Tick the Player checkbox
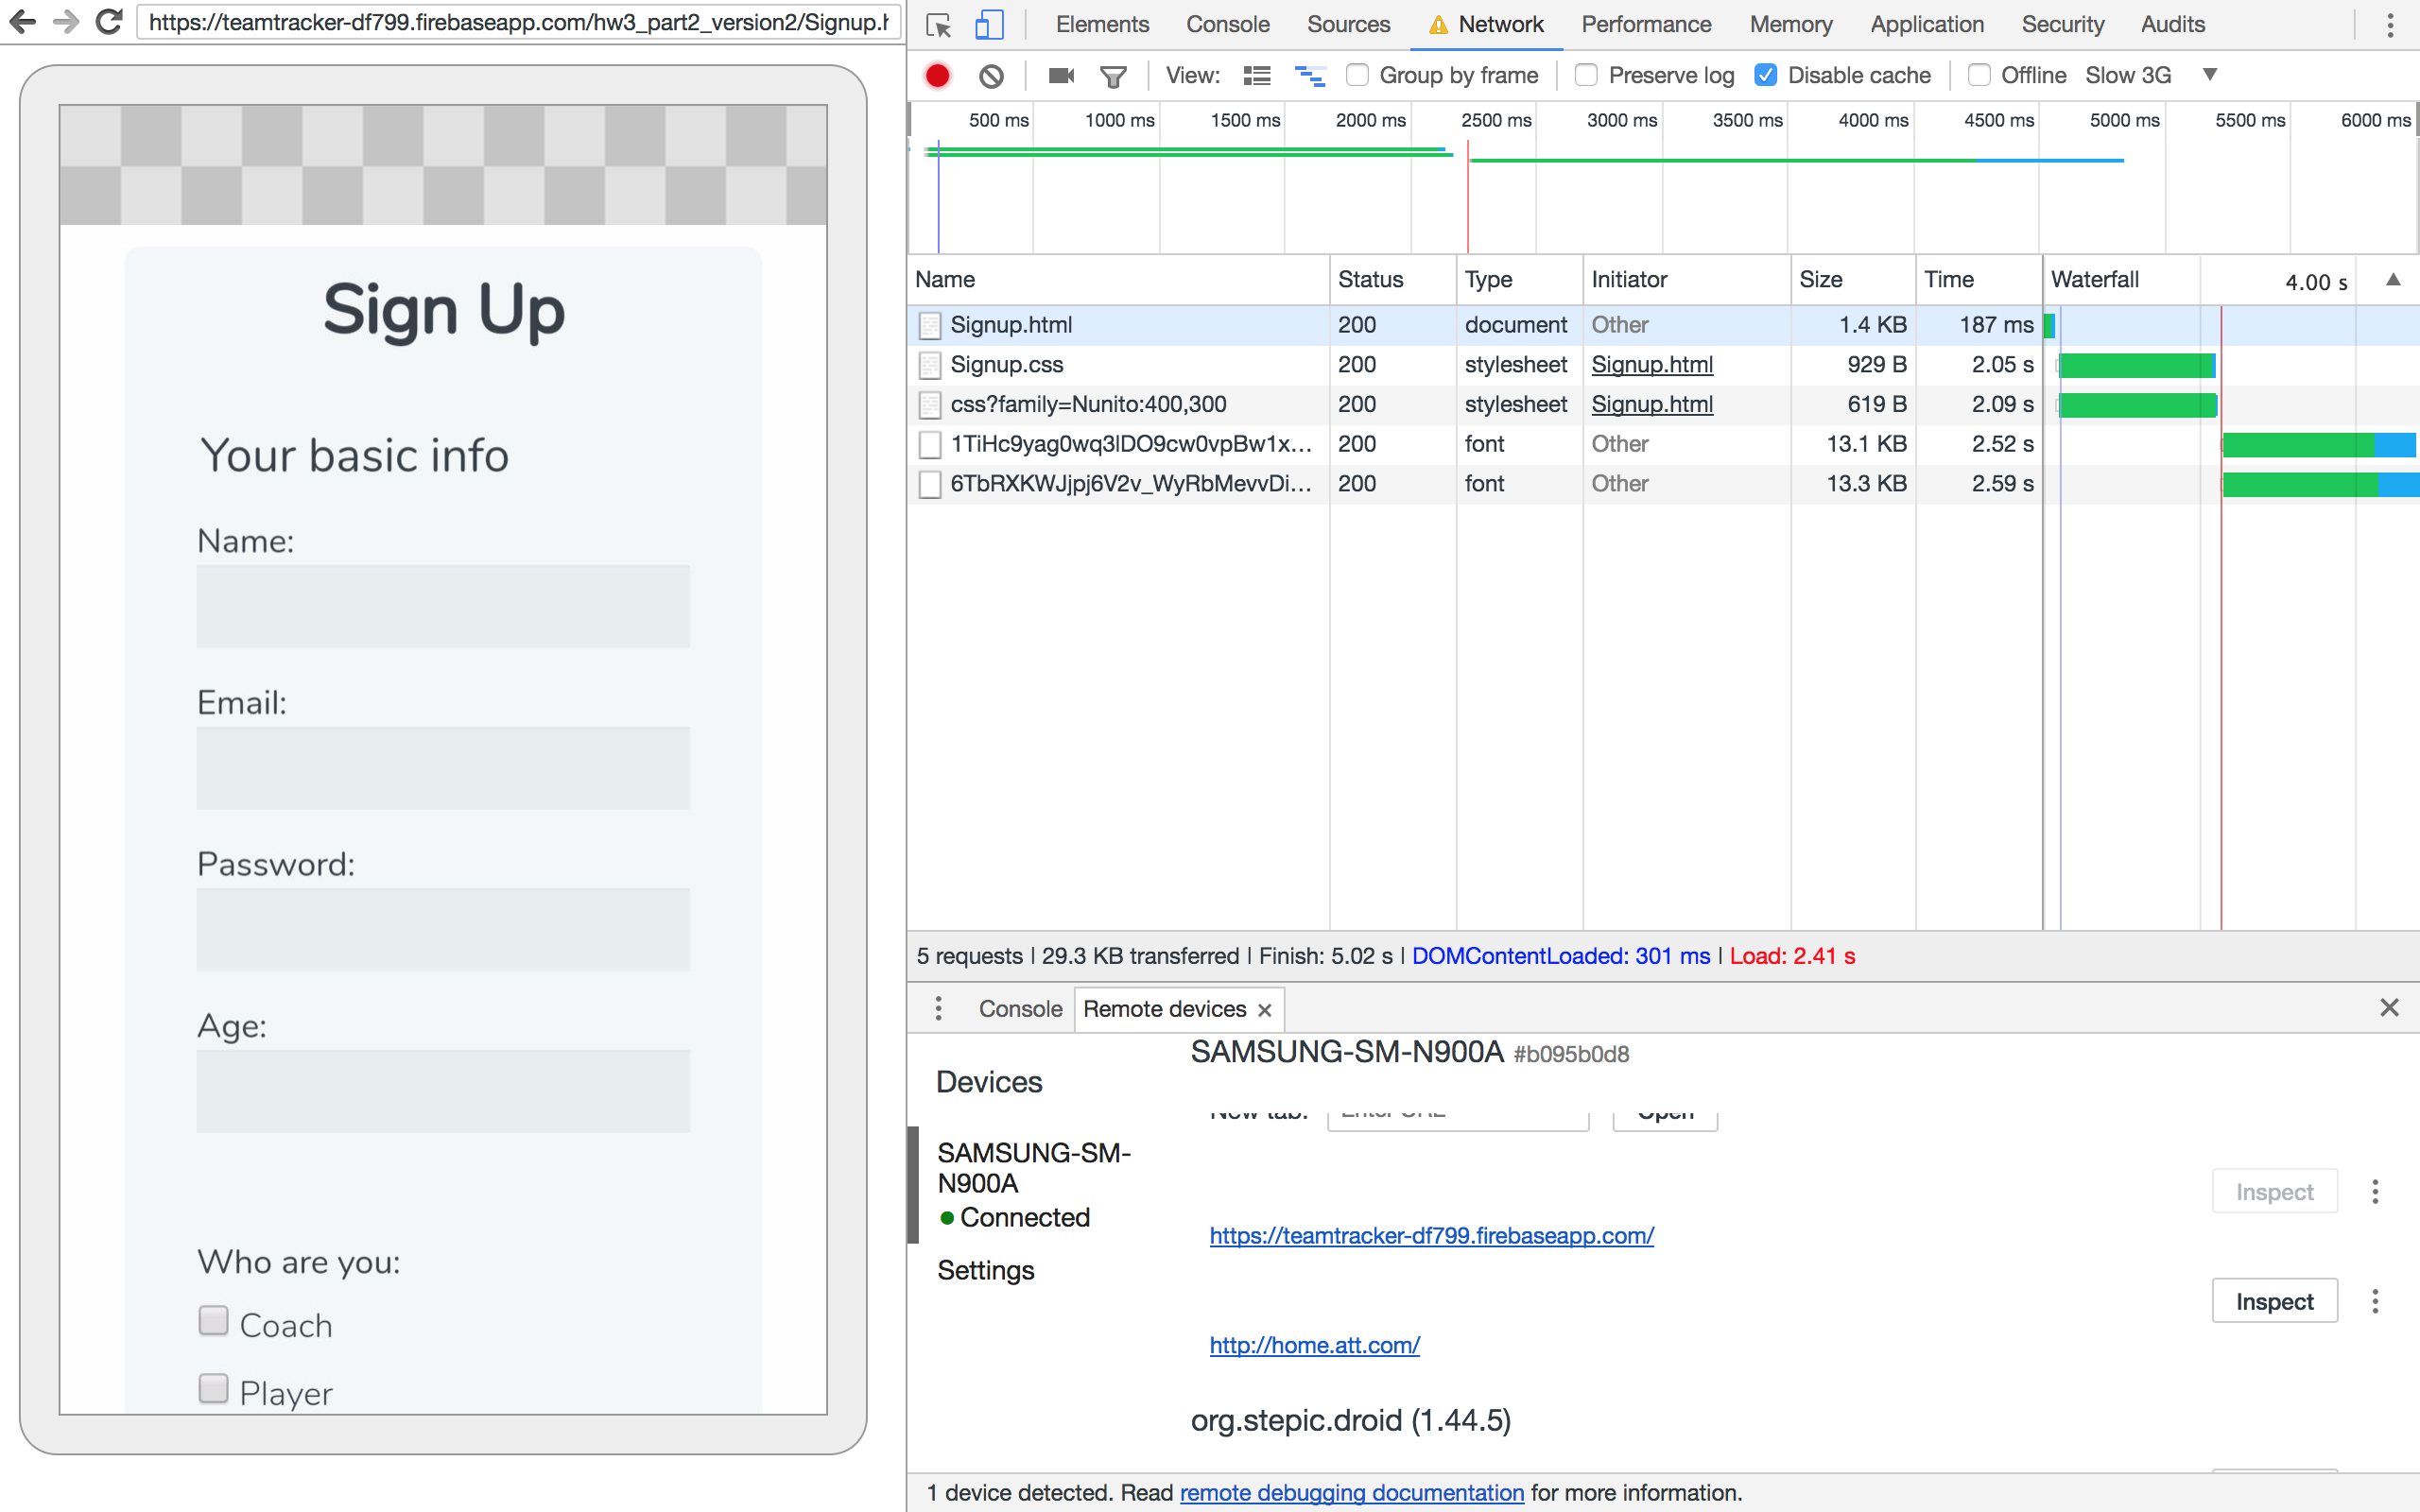 (x=213, y=1388)
